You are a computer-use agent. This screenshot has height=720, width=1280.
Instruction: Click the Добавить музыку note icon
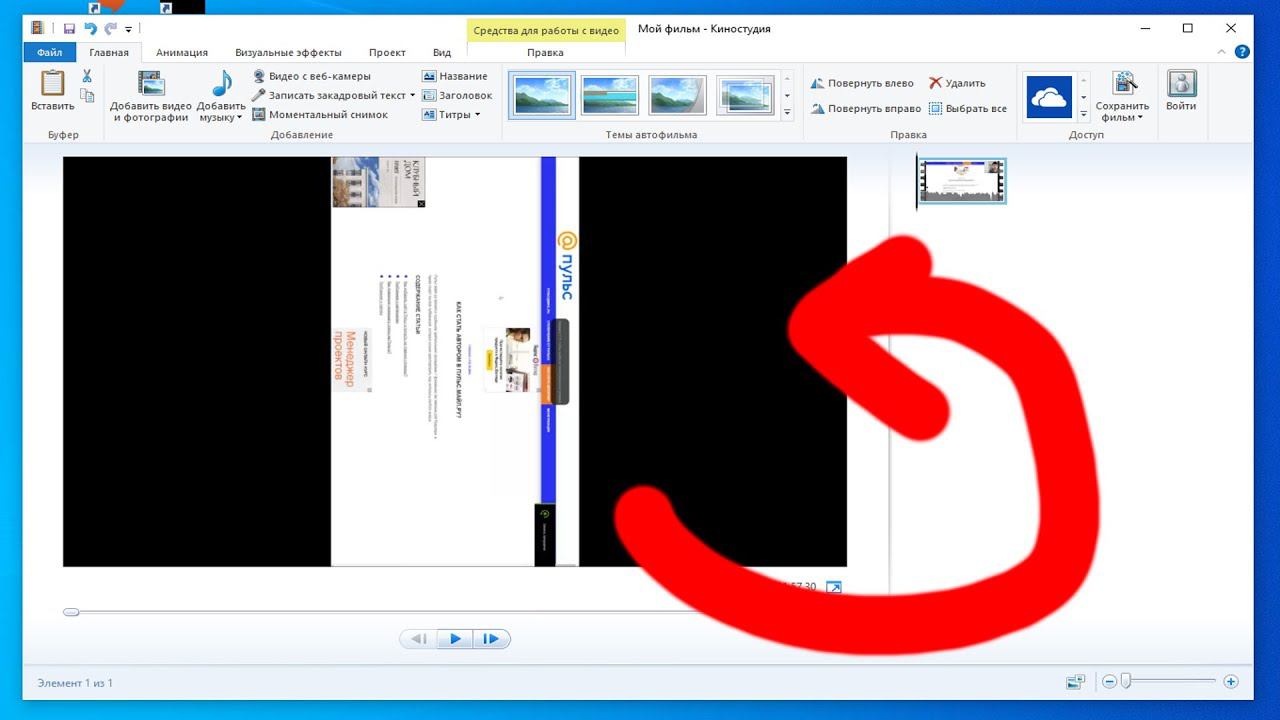click(221, 85)
